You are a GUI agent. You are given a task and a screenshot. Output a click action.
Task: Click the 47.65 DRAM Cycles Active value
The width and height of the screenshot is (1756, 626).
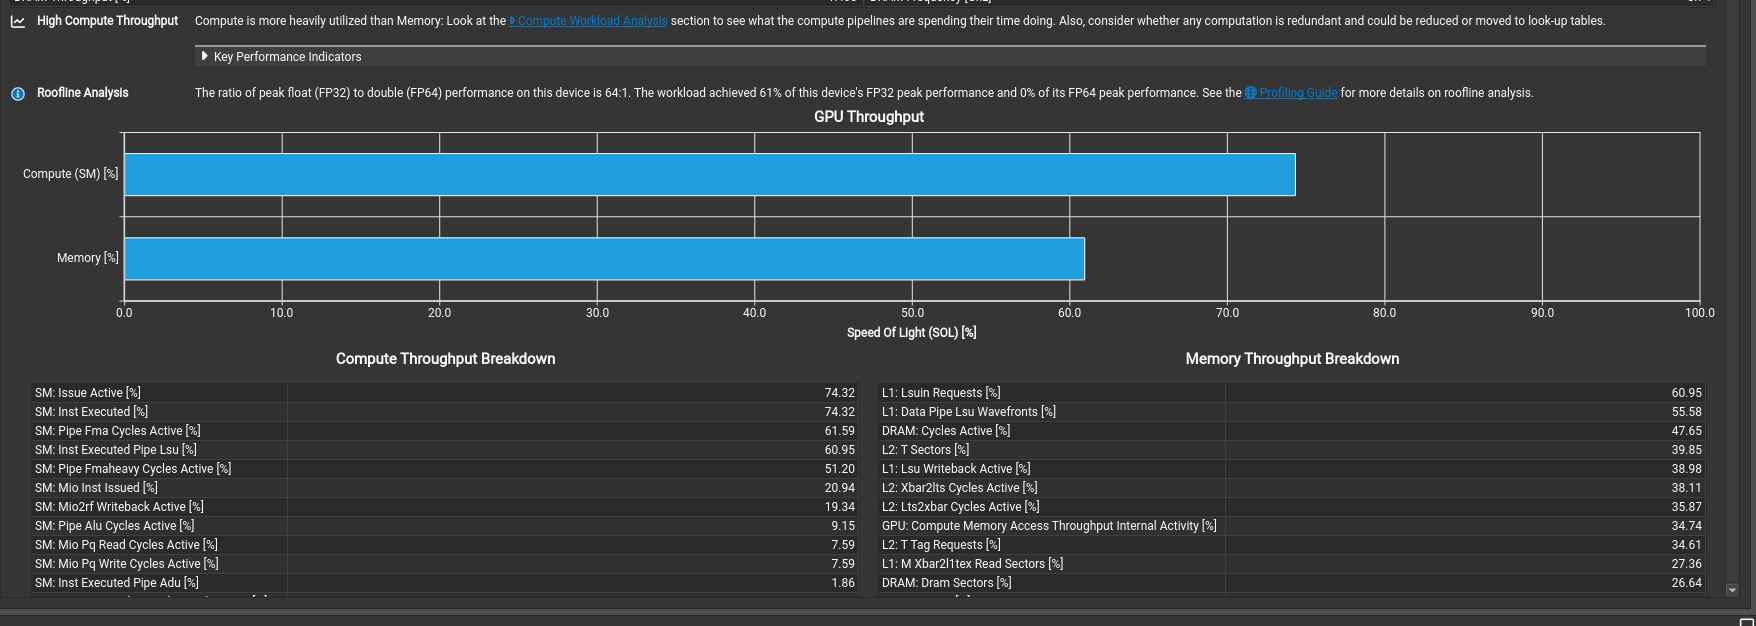[x=1686, y=431]
